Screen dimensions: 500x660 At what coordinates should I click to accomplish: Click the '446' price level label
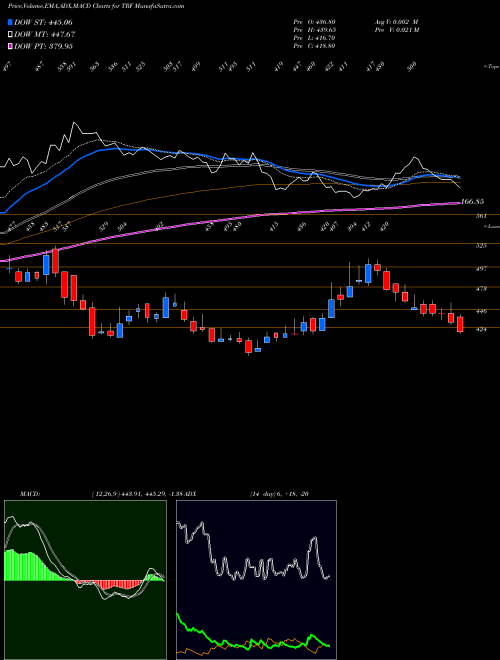click(x=481, y=311)
